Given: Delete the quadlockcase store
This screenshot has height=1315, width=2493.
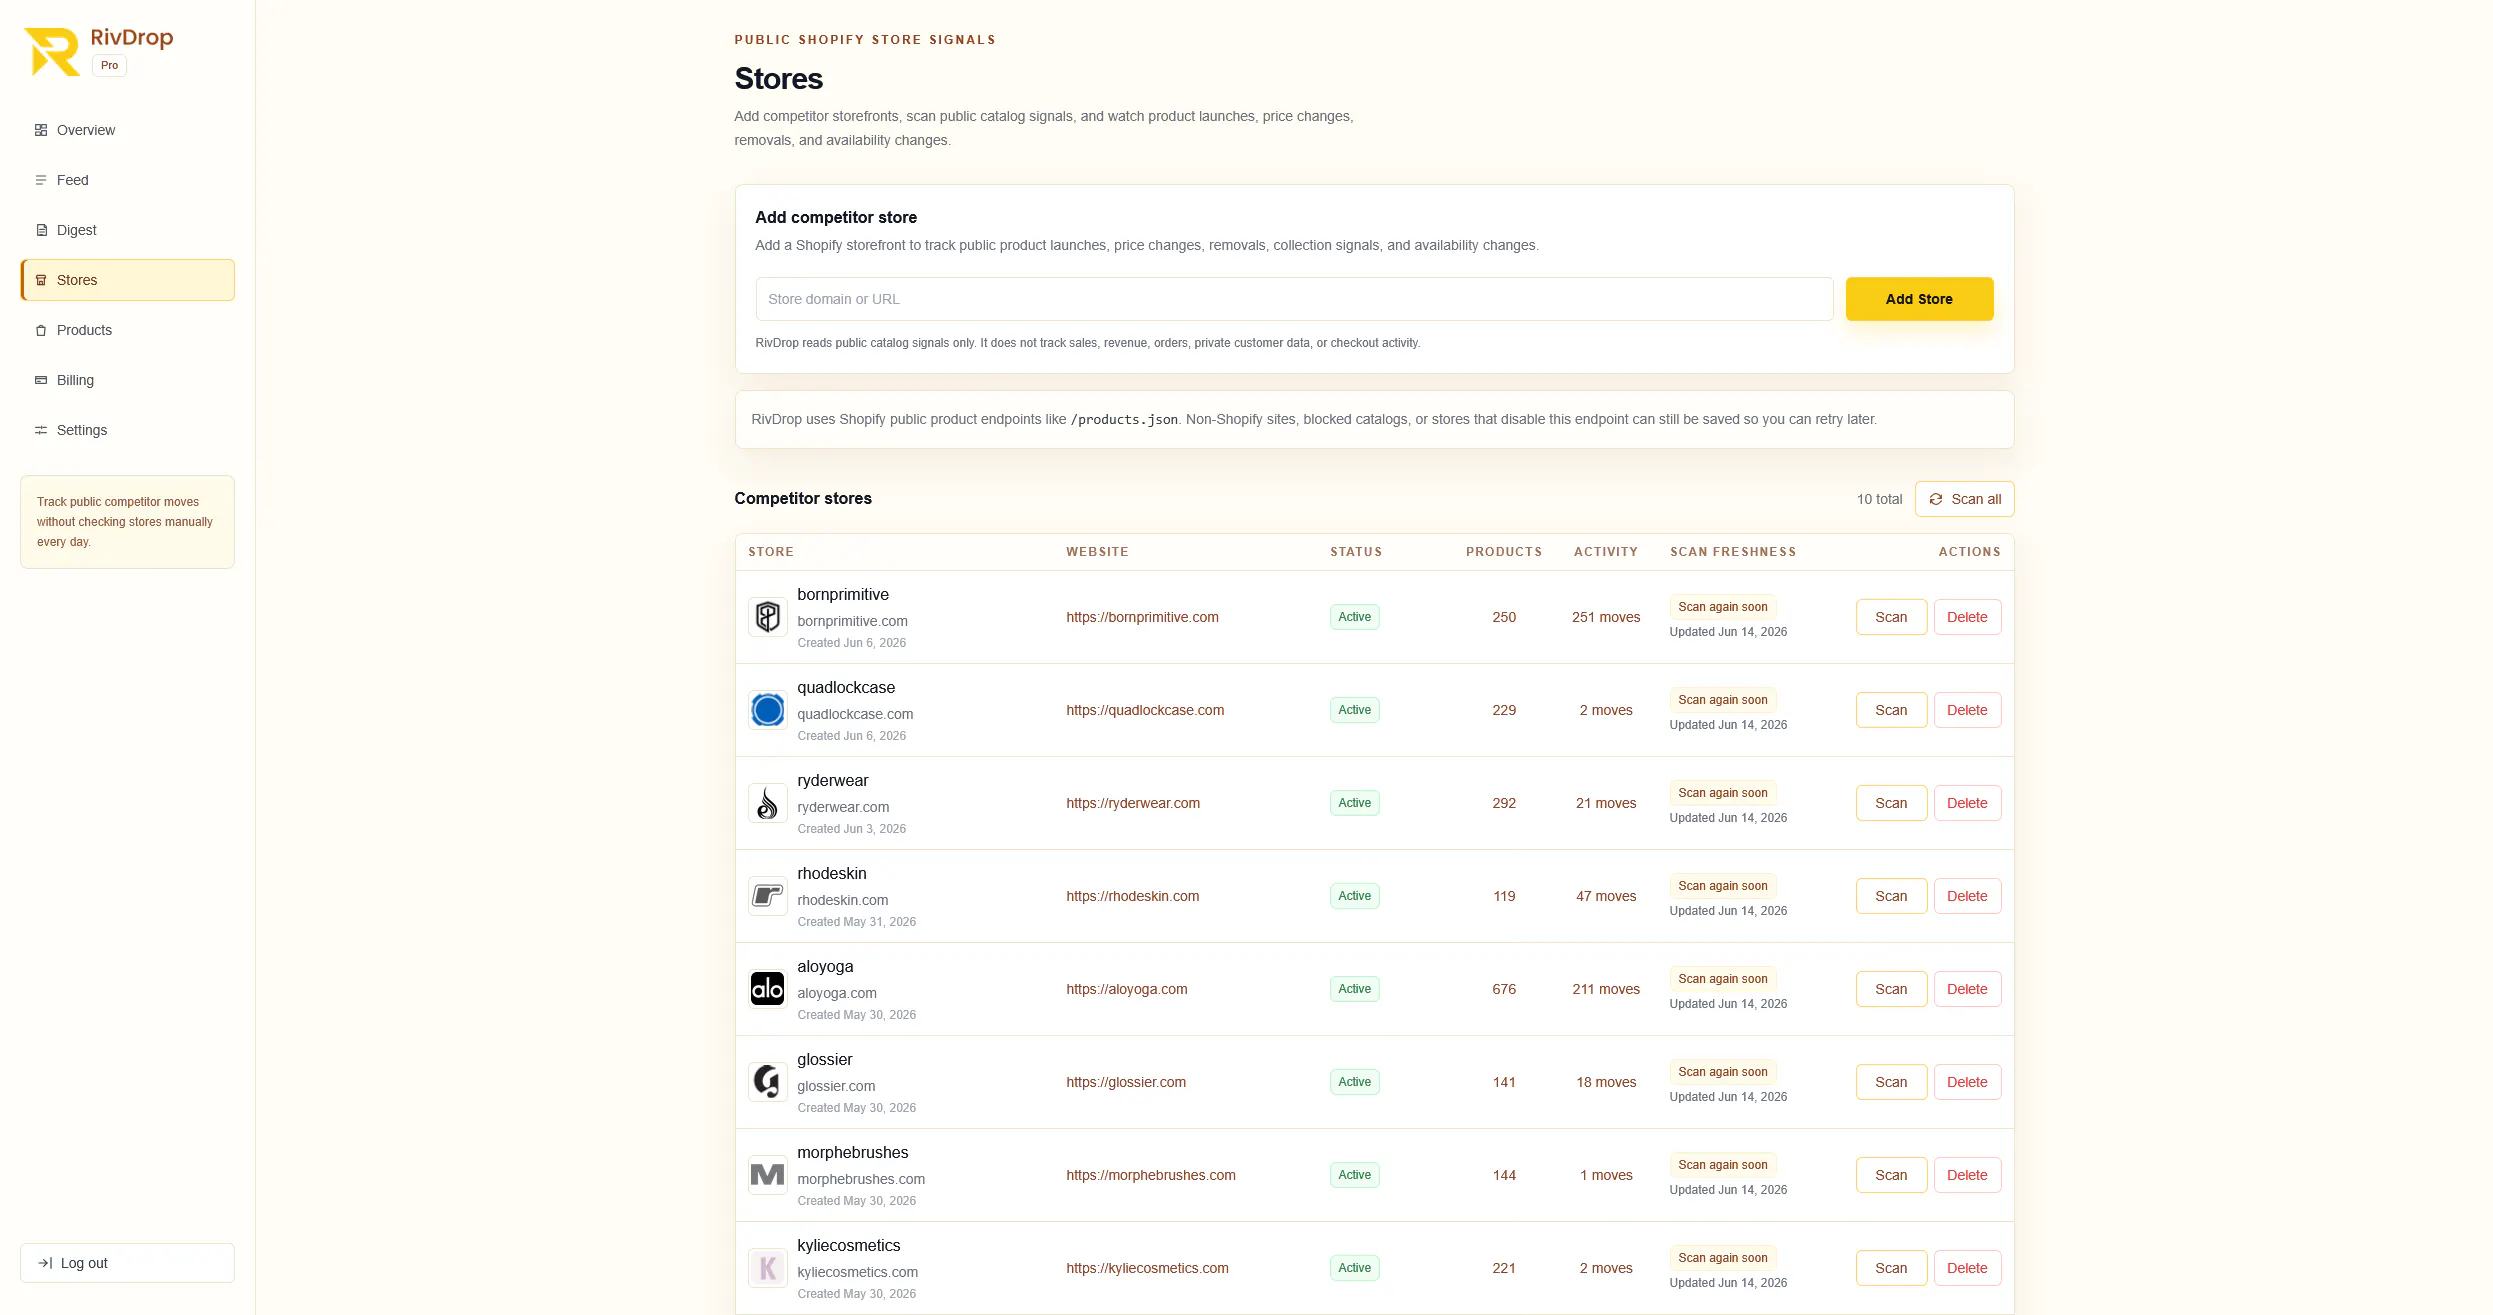Looking at the screenshot, I should pos(1967,710).
